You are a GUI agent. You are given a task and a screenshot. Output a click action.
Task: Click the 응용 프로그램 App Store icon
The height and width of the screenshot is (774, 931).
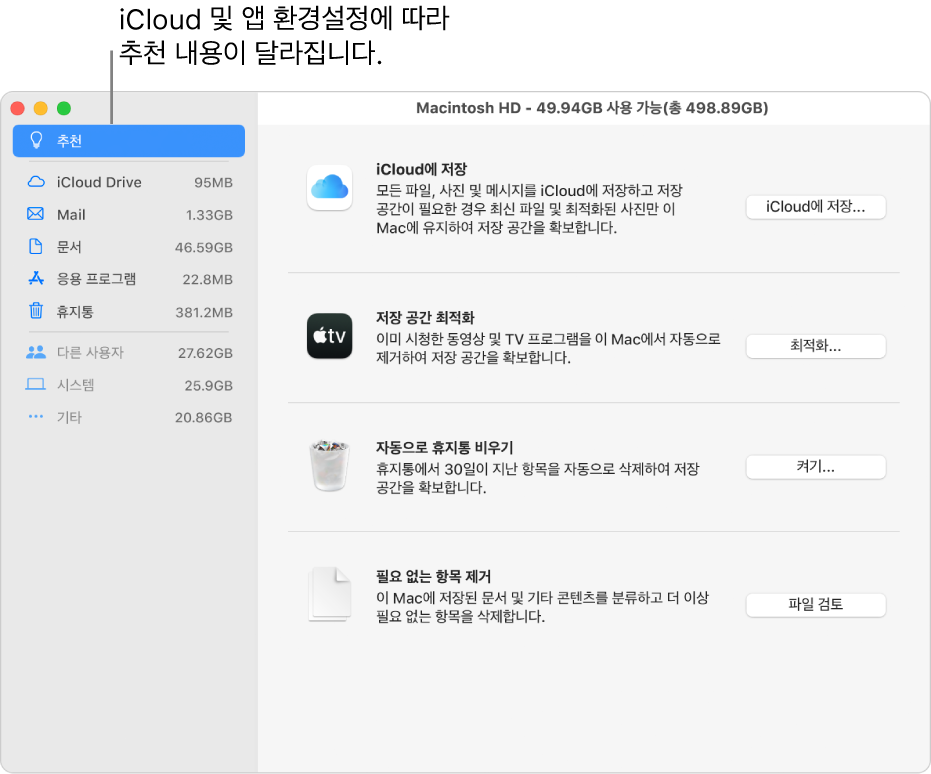(x=36, y=278)
